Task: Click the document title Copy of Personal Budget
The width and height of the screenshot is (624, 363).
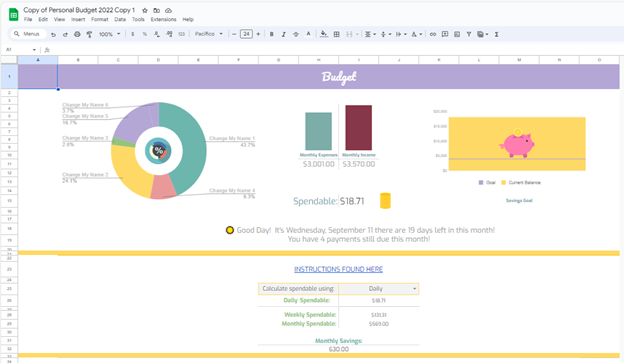Action: [x=79, y=10]
